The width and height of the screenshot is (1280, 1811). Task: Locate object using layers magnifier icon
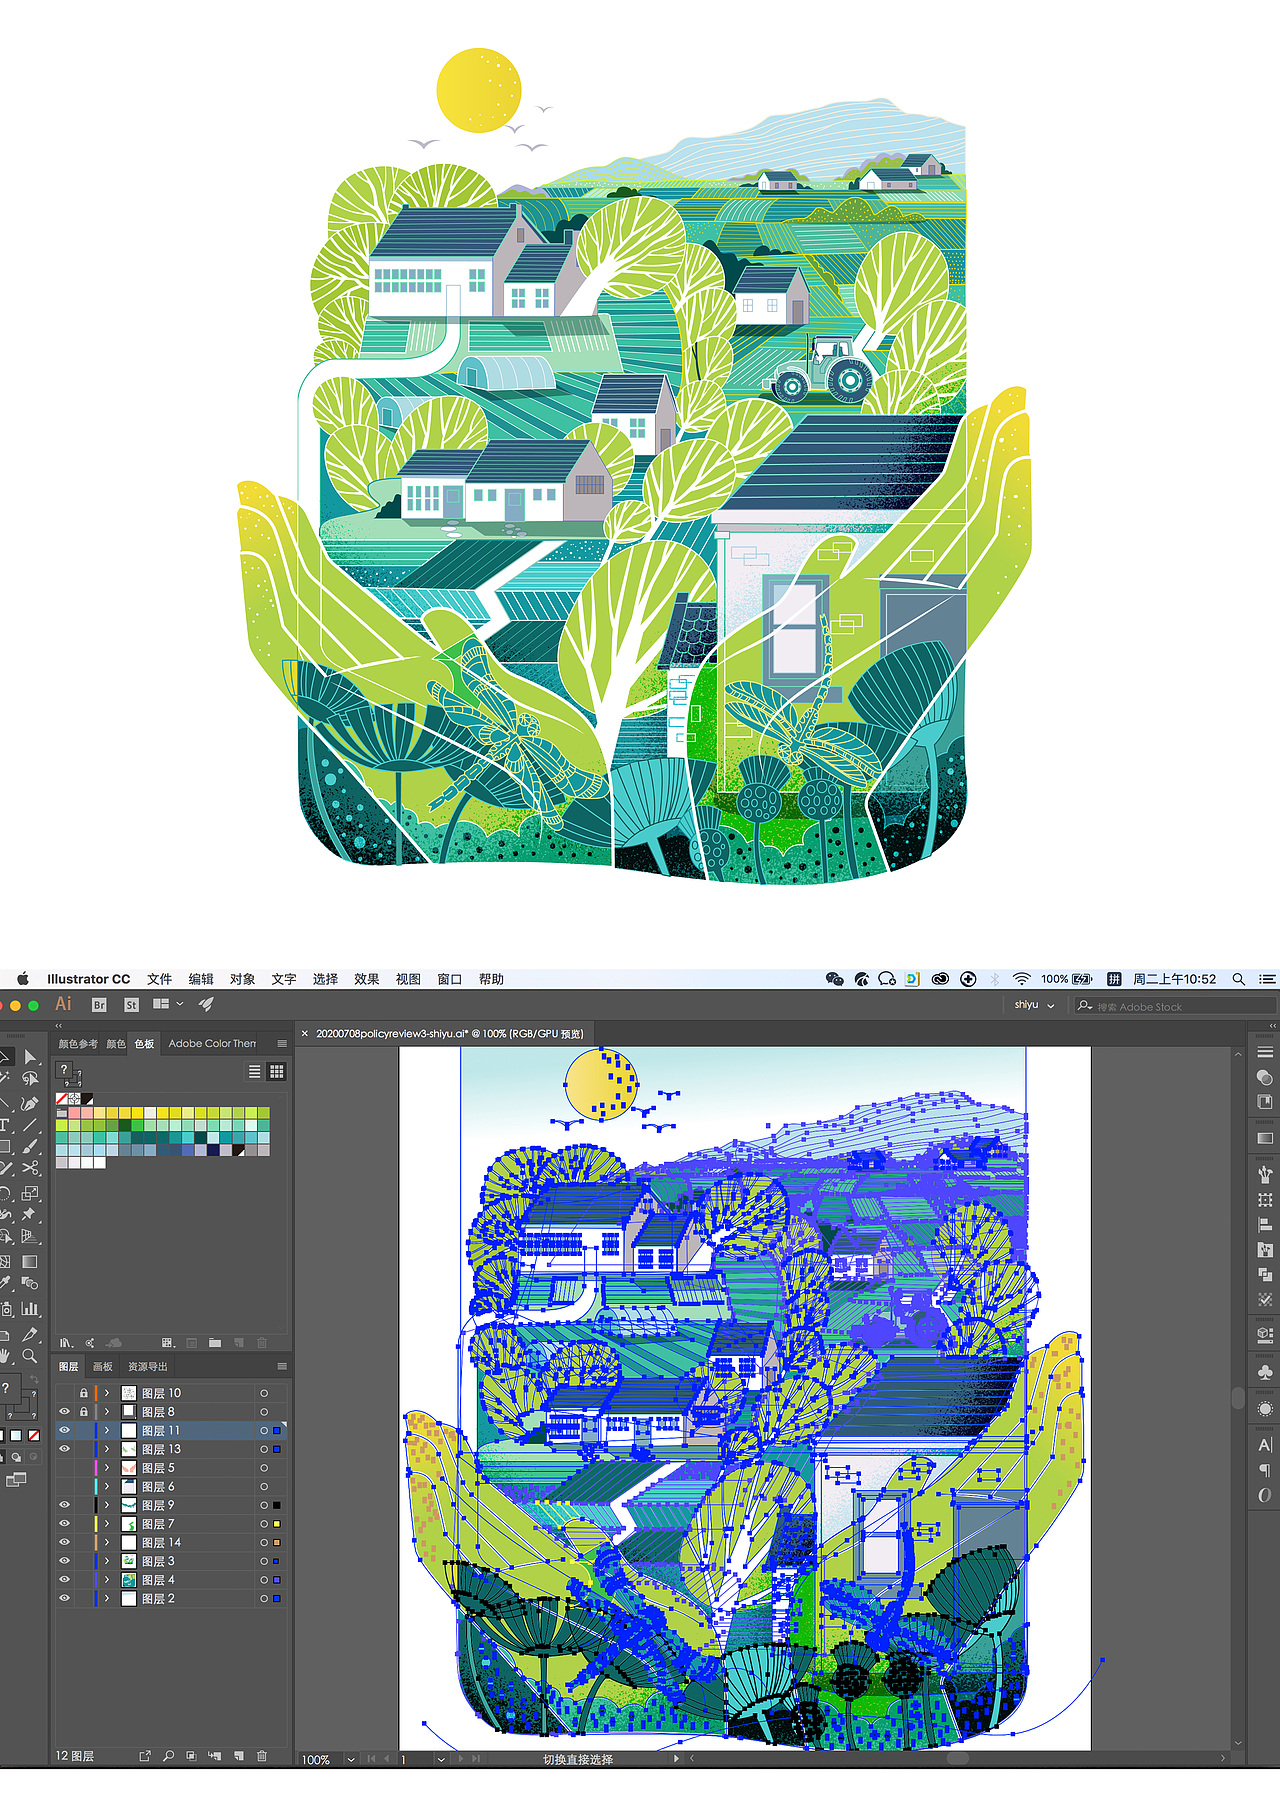click(168, 1755)
